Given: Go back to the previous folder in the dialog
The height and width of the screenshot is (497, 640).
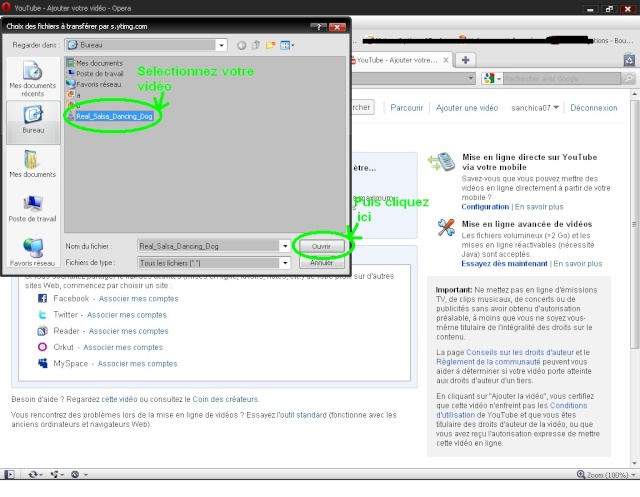Looking at the screenshot, I should pyautogui.click(x=242, y=45).
